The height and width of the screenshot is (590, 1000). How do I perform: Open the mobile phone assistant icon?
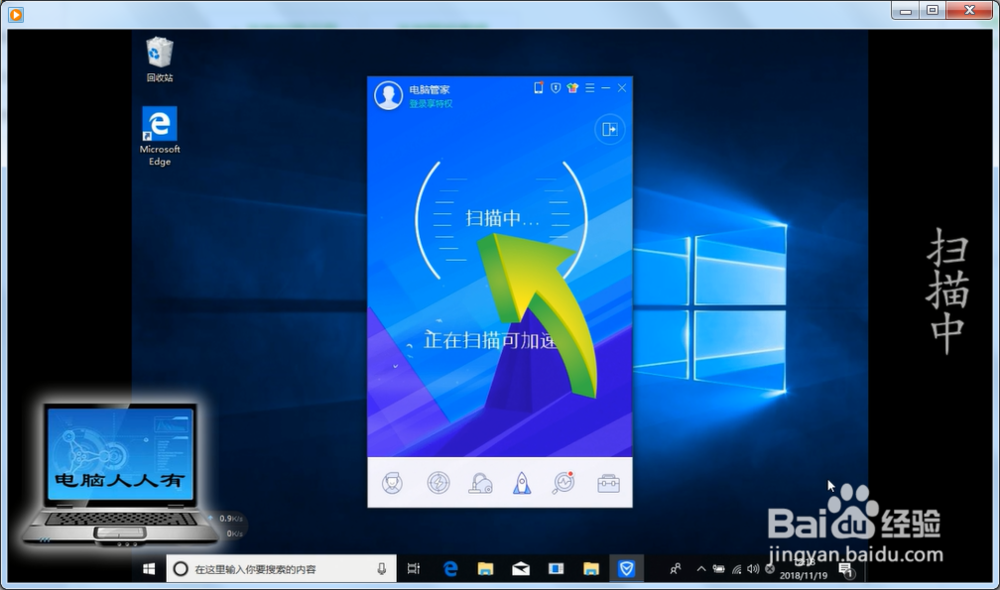[538, 88]
